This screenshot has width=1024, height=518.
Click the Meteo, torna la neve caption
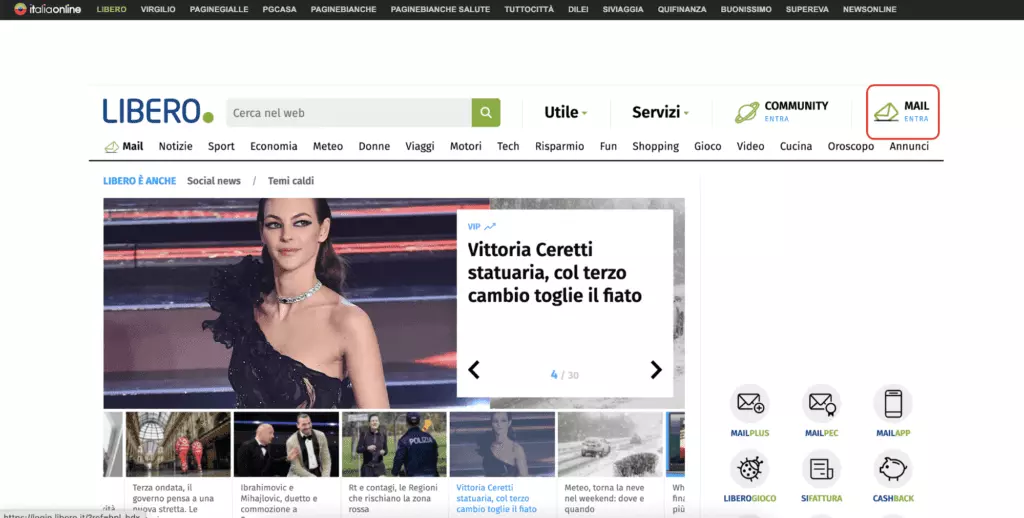coord(605,498)
